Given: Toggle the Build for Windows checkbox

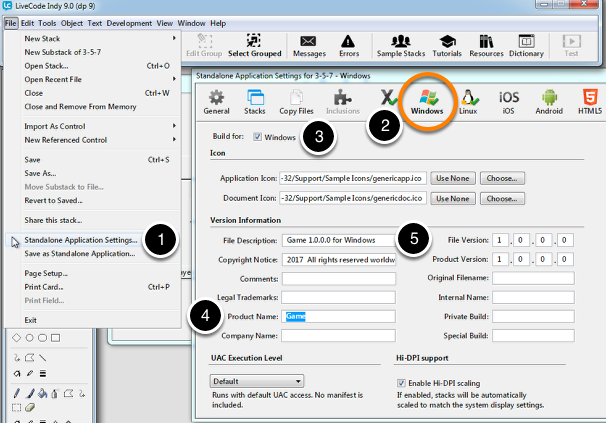Looking at the screenshot, I should pos(258,137).
